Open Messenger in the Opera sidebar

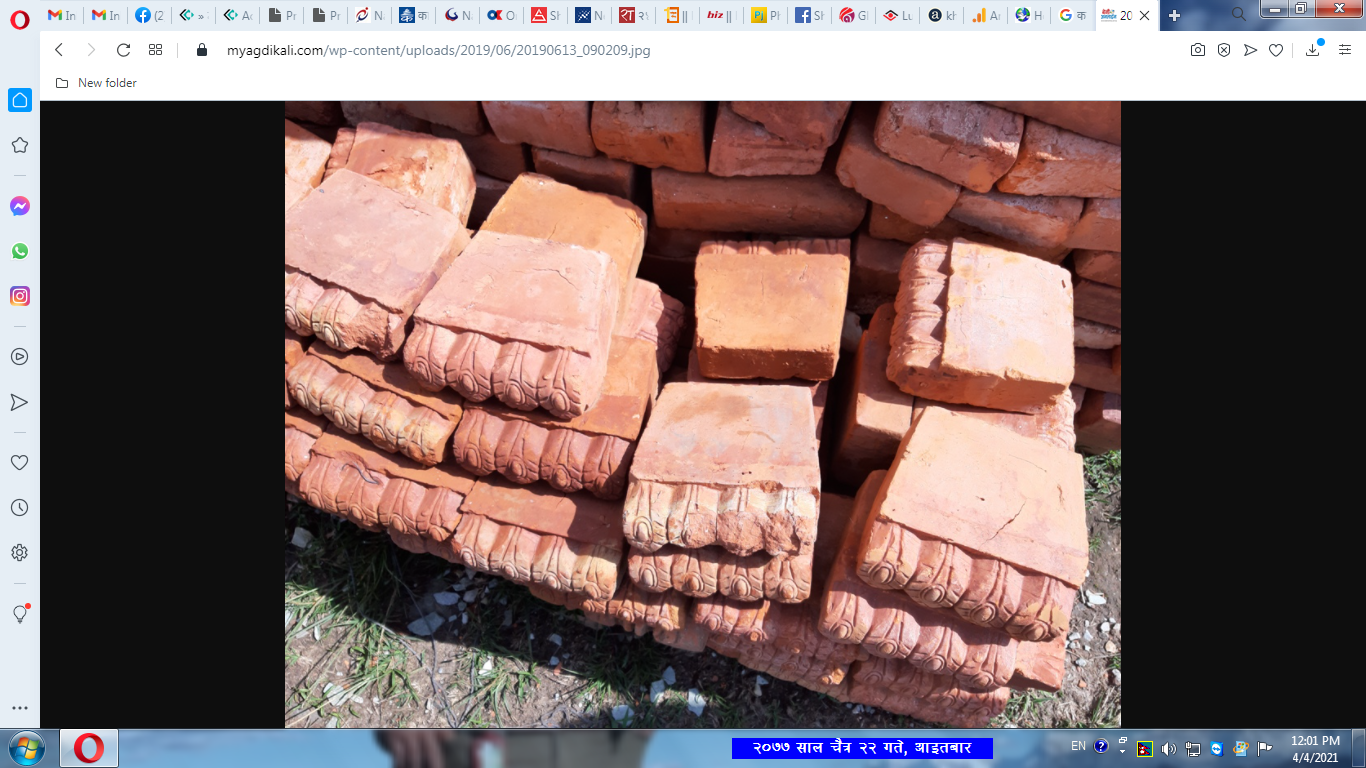point(20,206)
